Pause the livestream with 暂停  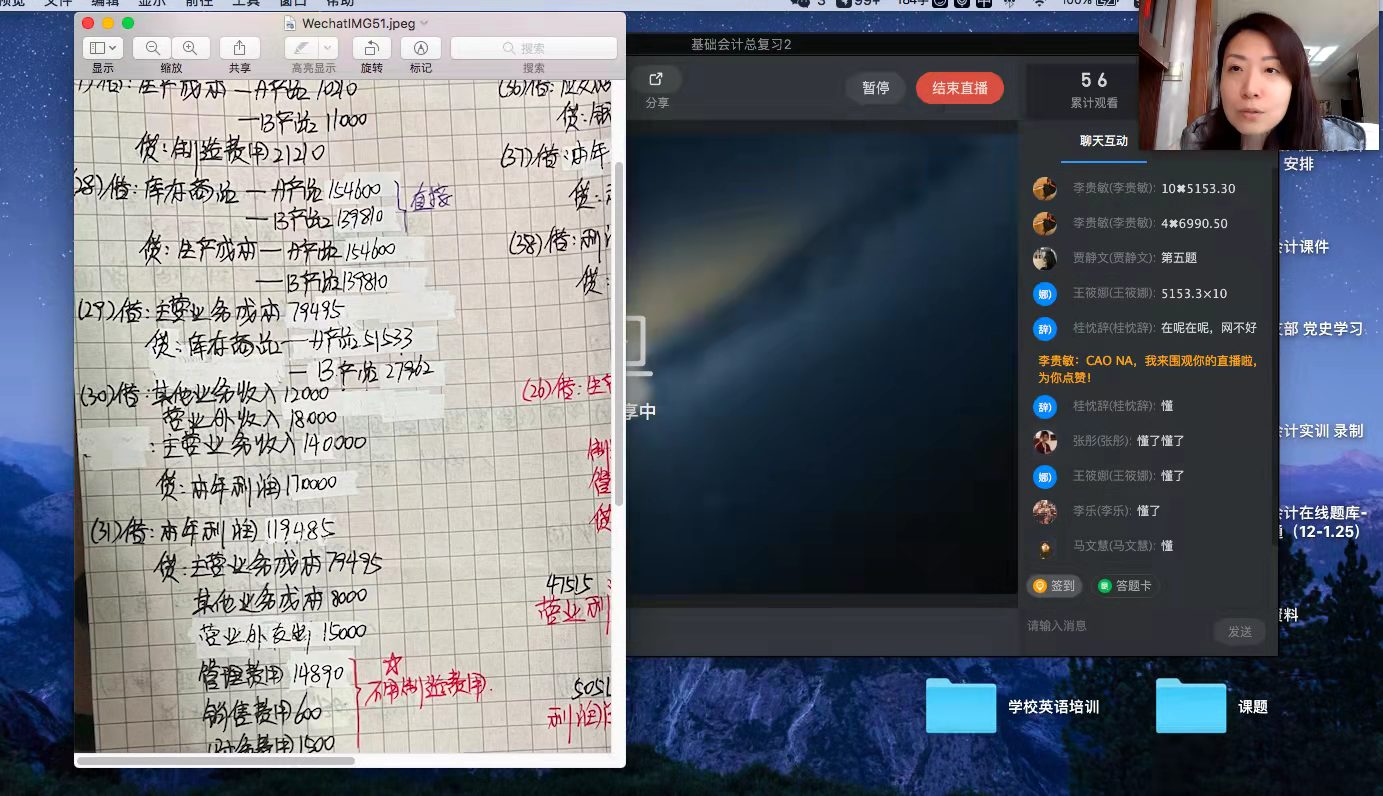click(875, 88)
